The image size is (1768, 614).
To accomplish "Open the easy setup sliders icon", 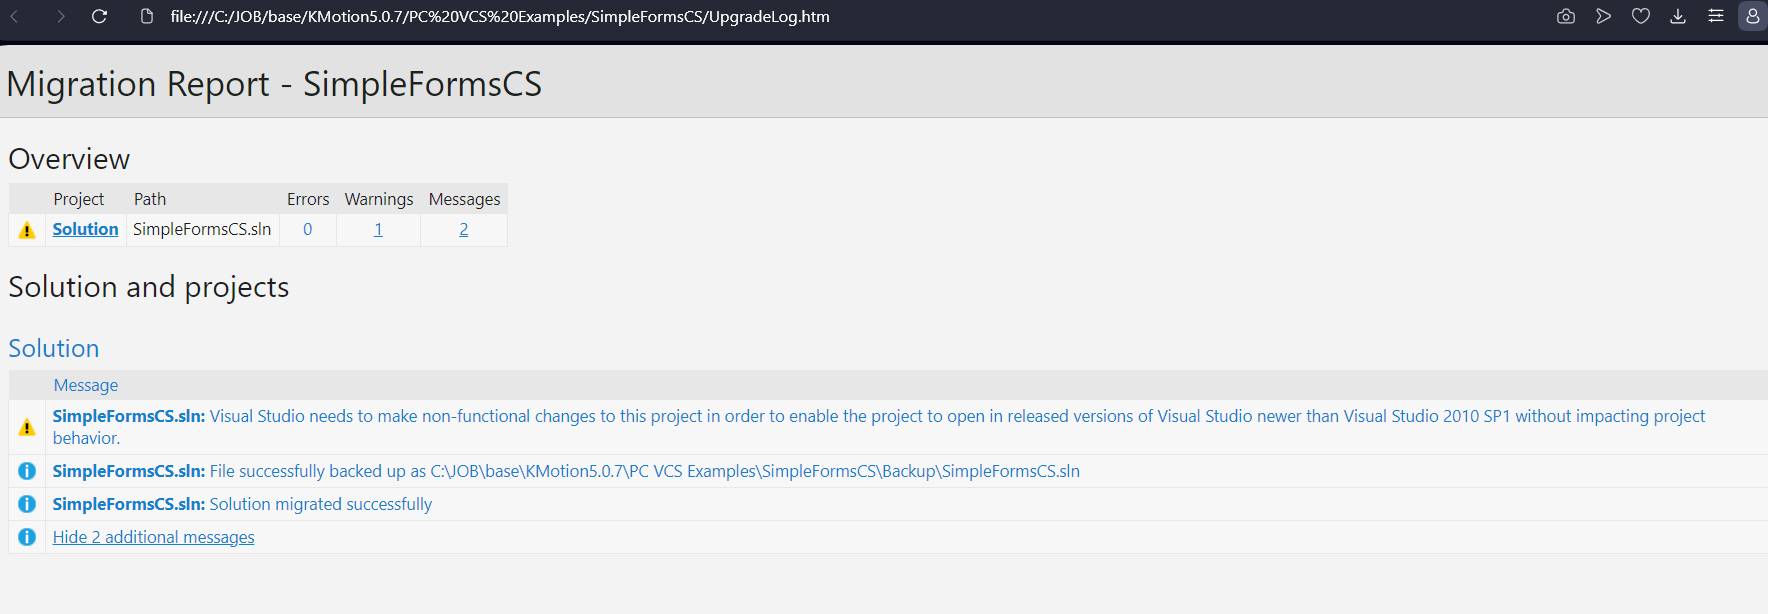I will tap(1715, 16).
